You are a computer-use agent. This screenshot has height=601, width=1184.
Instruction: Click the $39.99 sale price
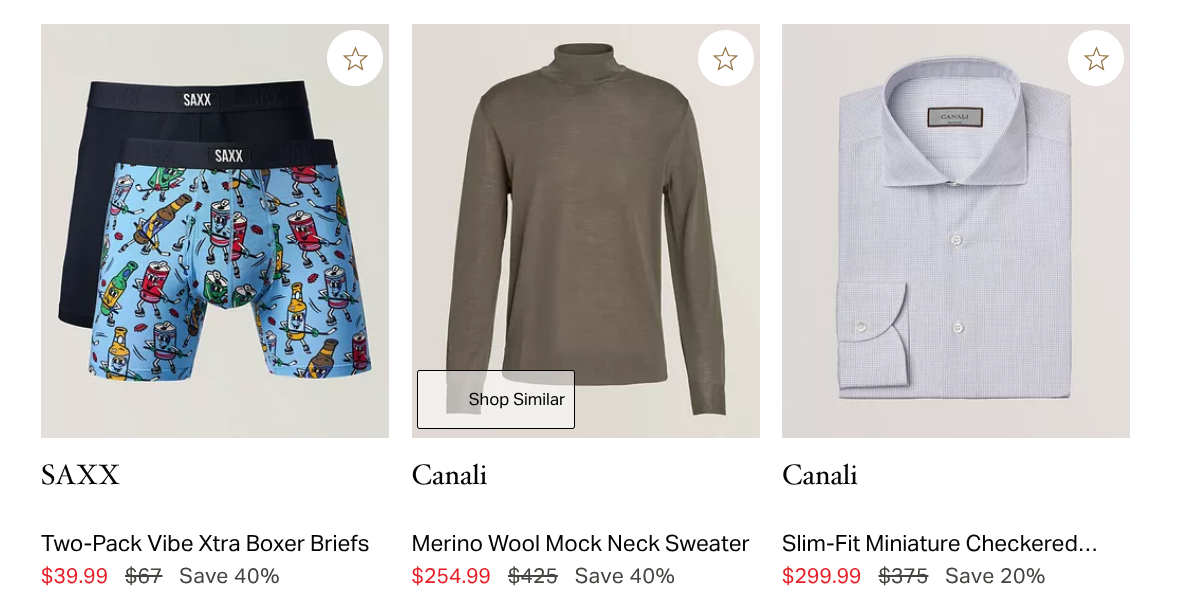pyautogui.click(x=75, y=576)
